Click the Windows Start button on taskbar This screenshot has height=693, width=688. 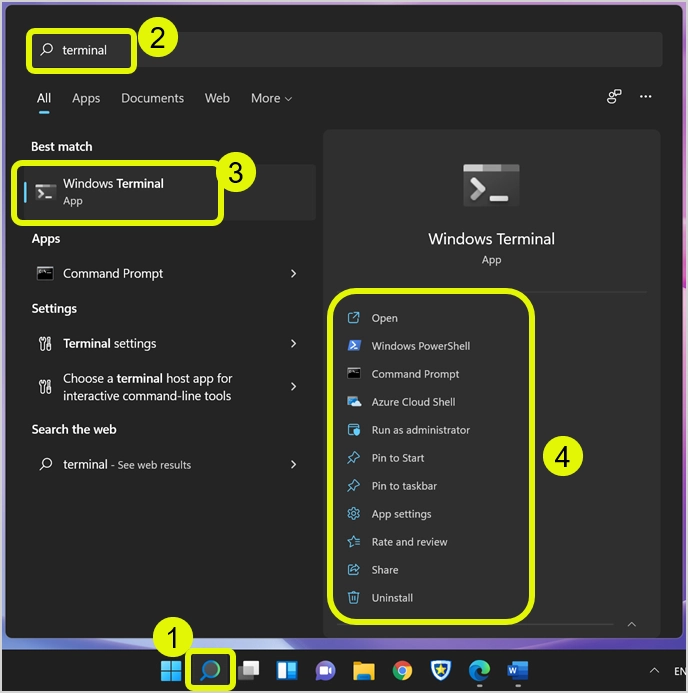pos(171,671)
